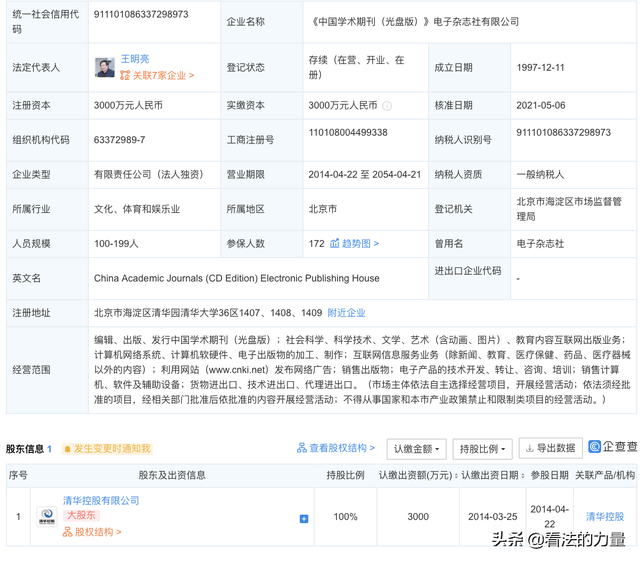Select registration number 110108004499338

(x=348, y=133)
